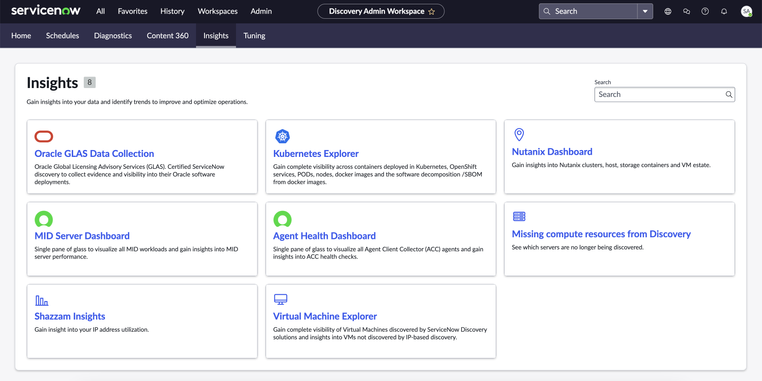Click the Oracle red oval icon

pos(44,137)
